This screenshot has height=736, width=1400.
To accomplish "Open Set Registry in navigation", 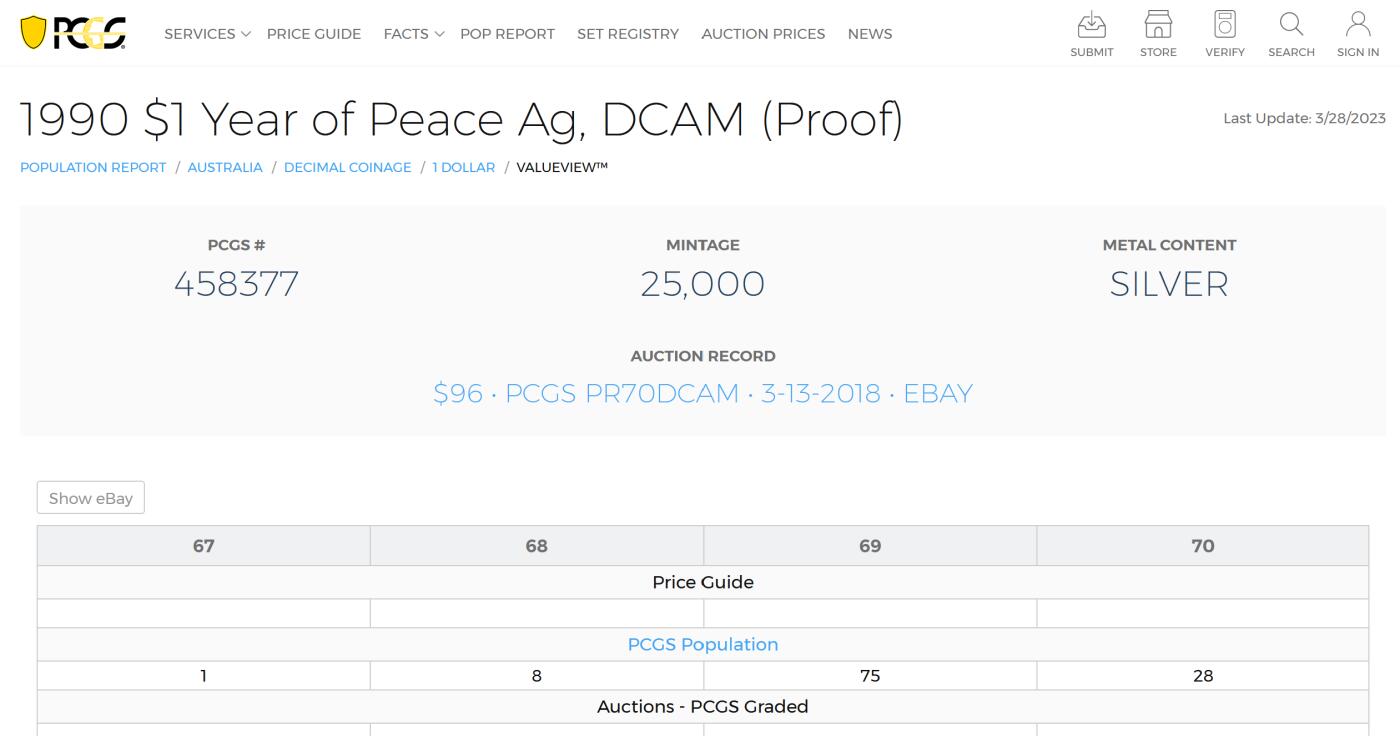I will 628,34.
